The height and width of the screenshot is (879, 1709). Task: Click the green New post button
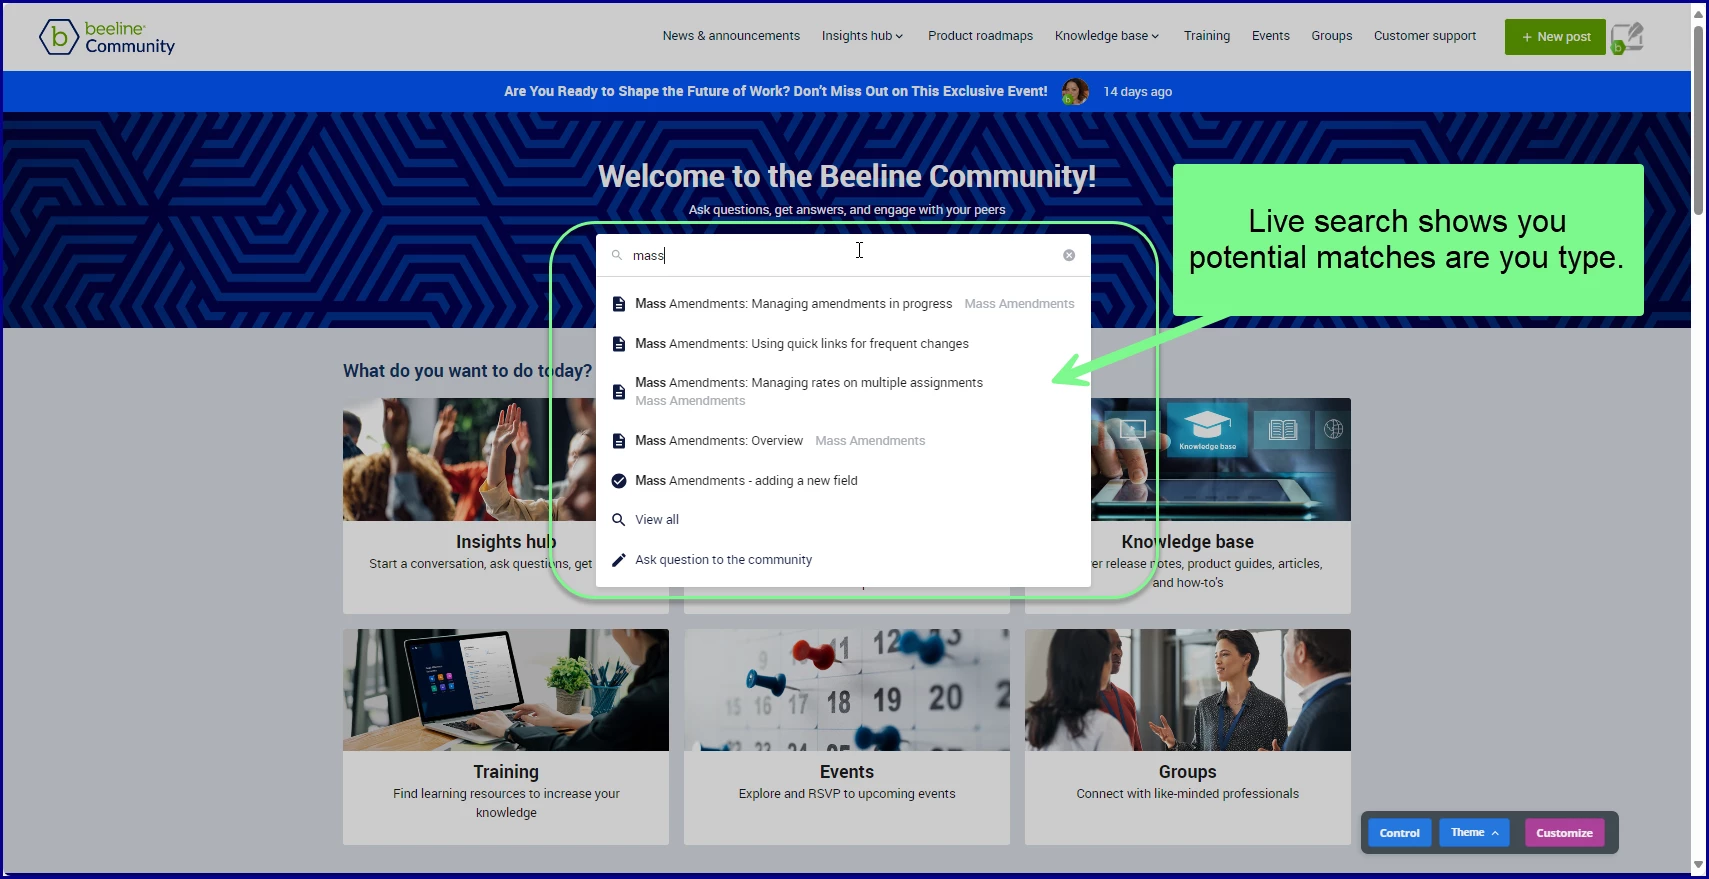click(1555, 37)
